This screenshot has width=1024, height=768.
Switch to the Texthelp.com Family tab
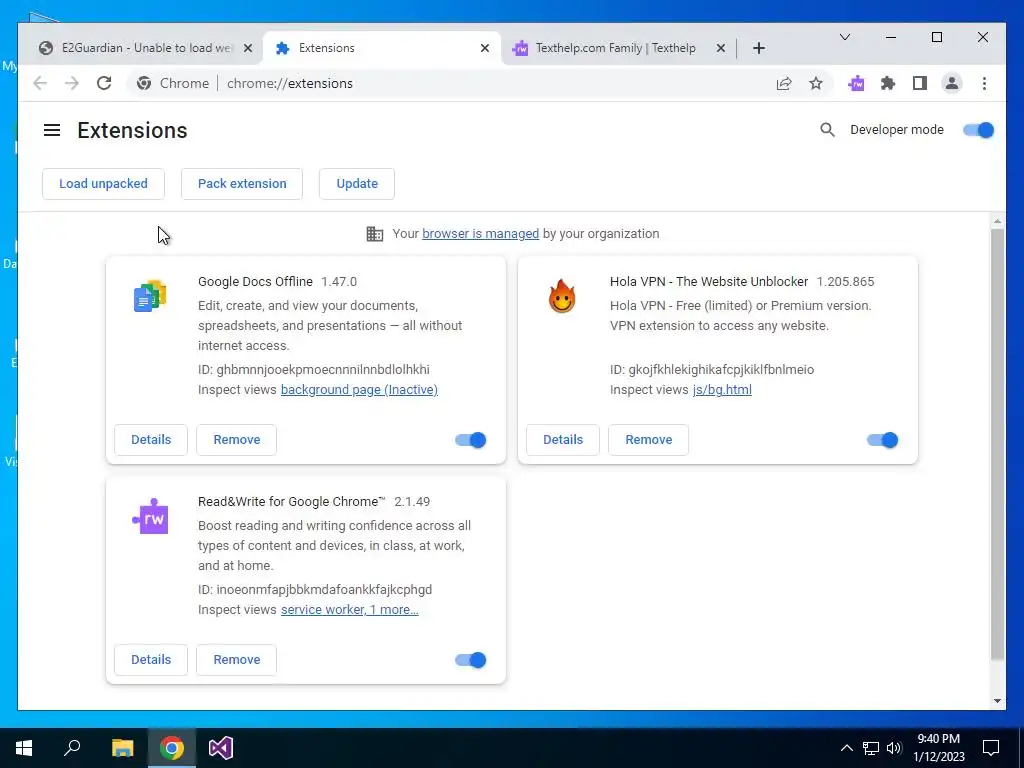pyautogui.click(x=616, y=48)
